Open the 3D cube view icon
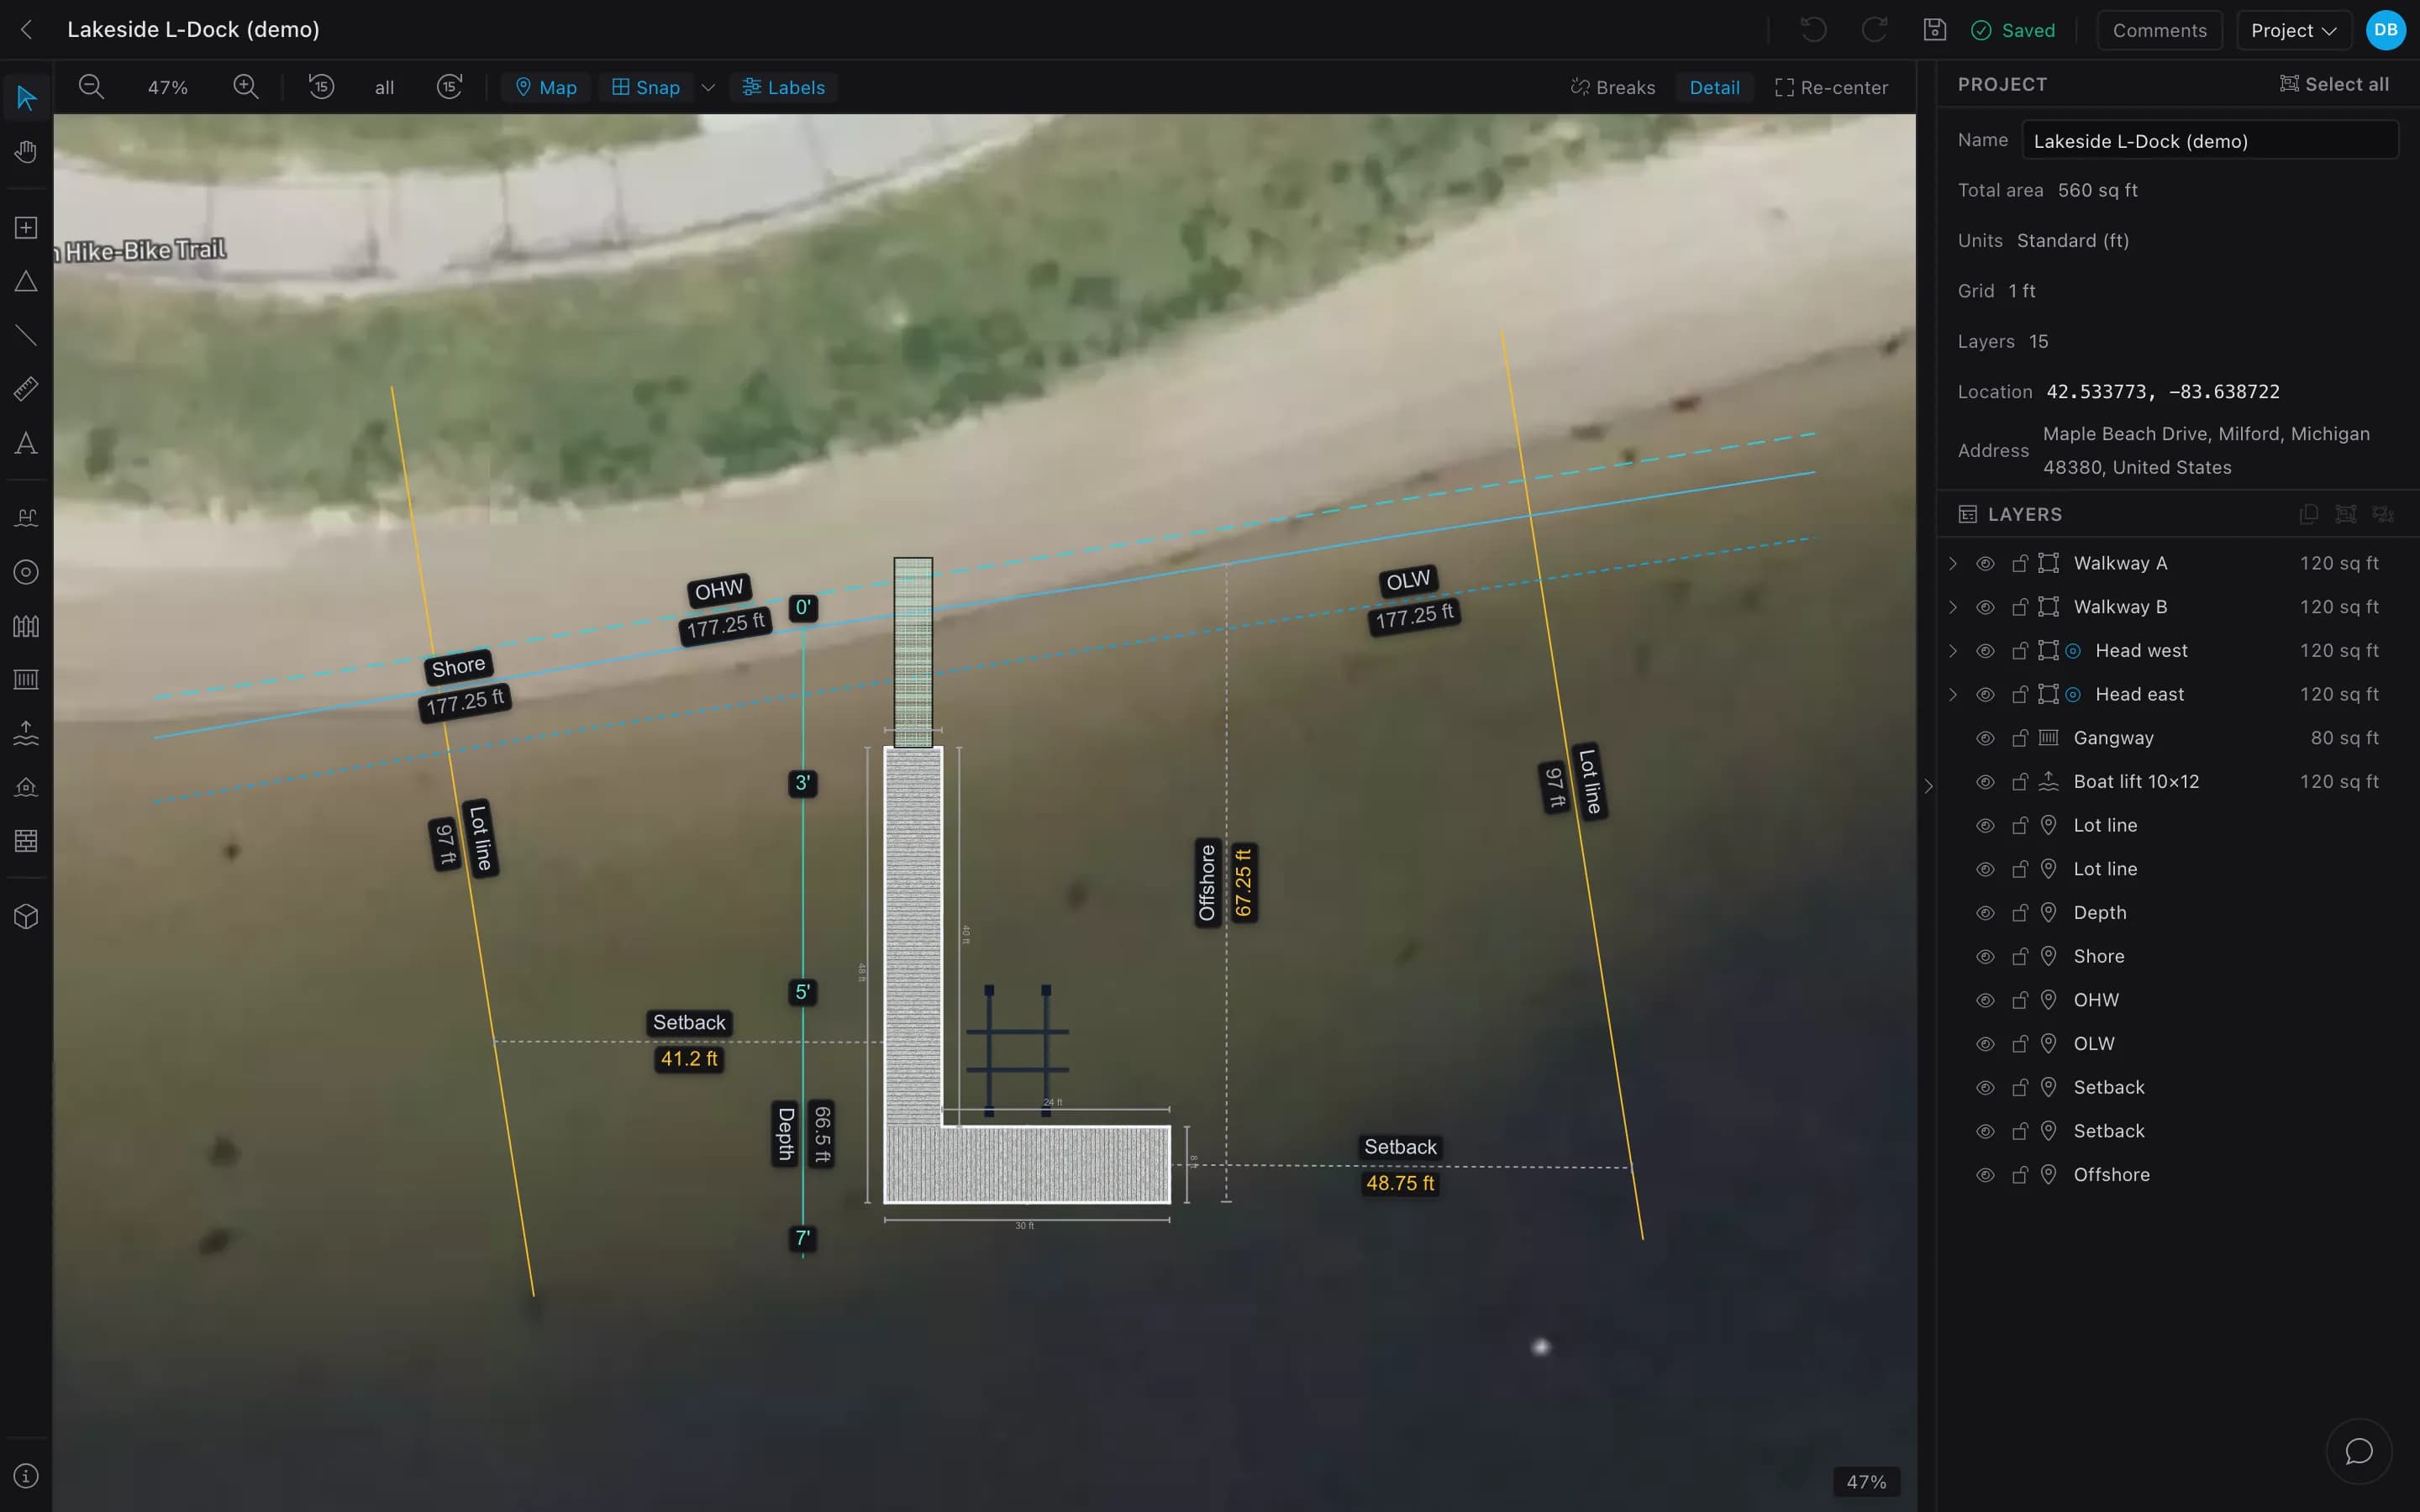 pyautogui.click(x=26, y=916)
